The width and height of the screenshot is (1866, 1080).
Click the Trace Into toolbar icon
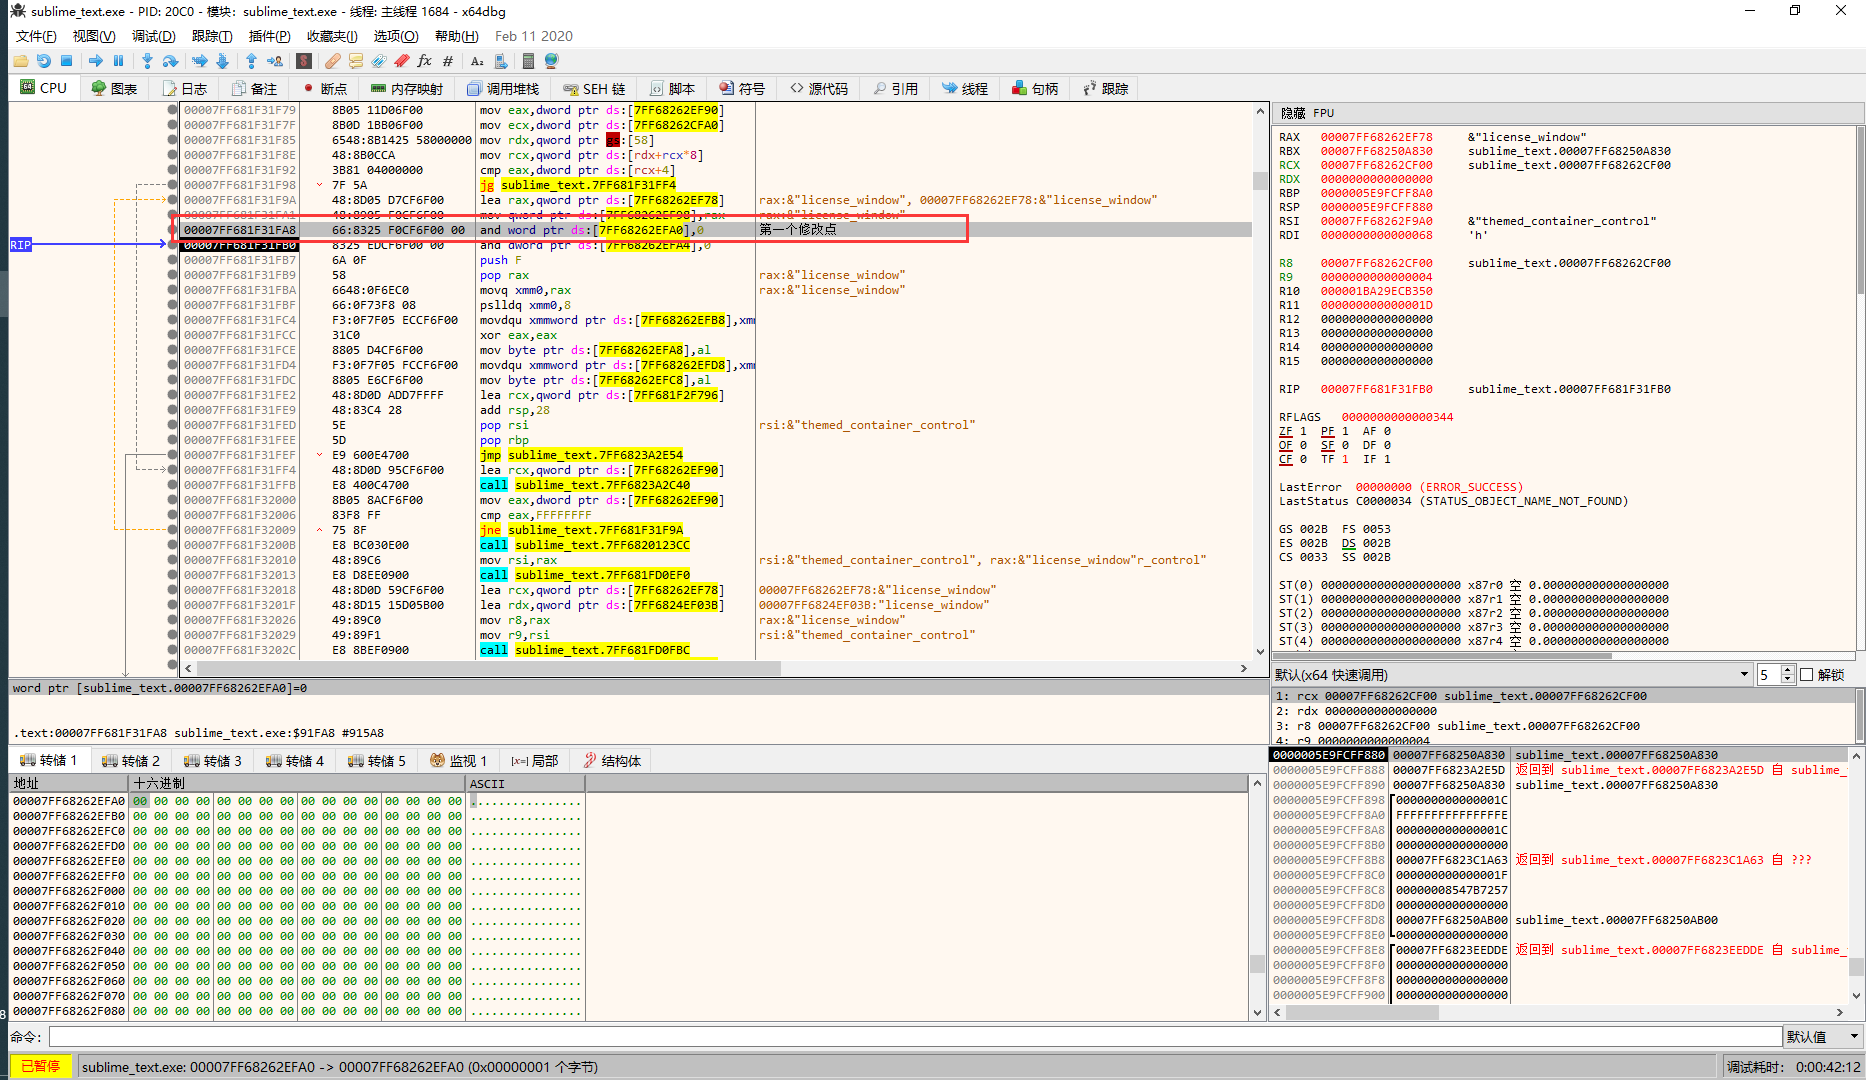(200, 61)
